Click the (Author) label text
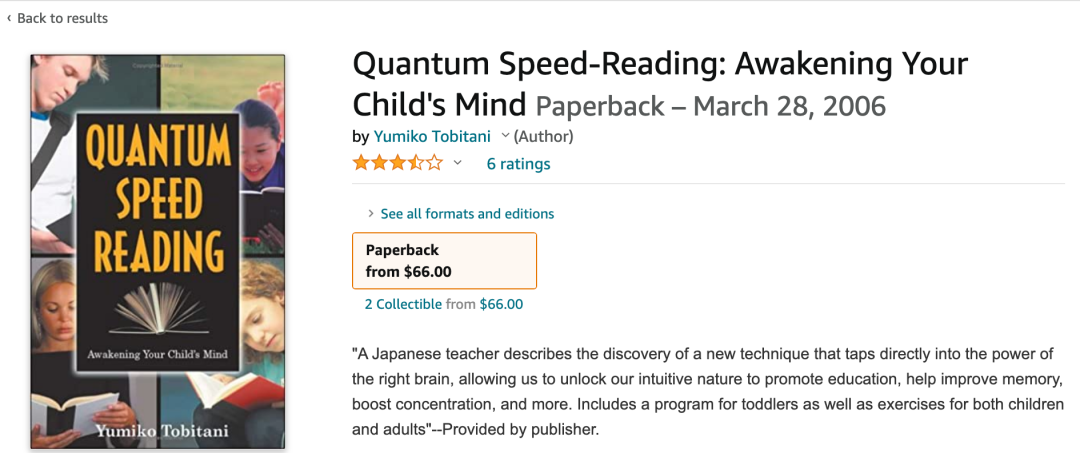This screenshot has width=1080, height=453. [543, 136]
